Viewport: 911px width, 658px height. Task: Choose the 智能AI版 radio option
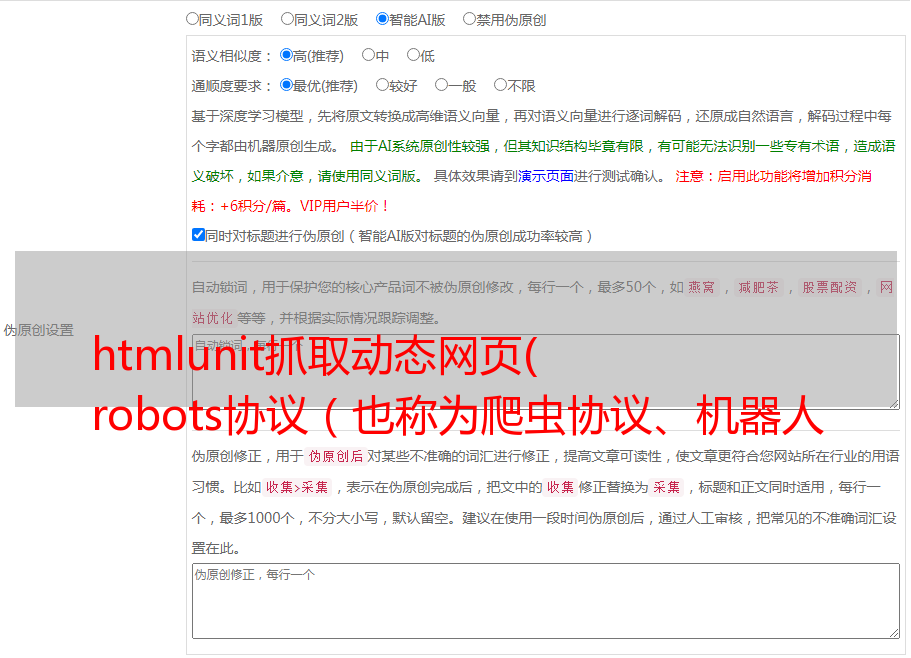pos(382,19)
